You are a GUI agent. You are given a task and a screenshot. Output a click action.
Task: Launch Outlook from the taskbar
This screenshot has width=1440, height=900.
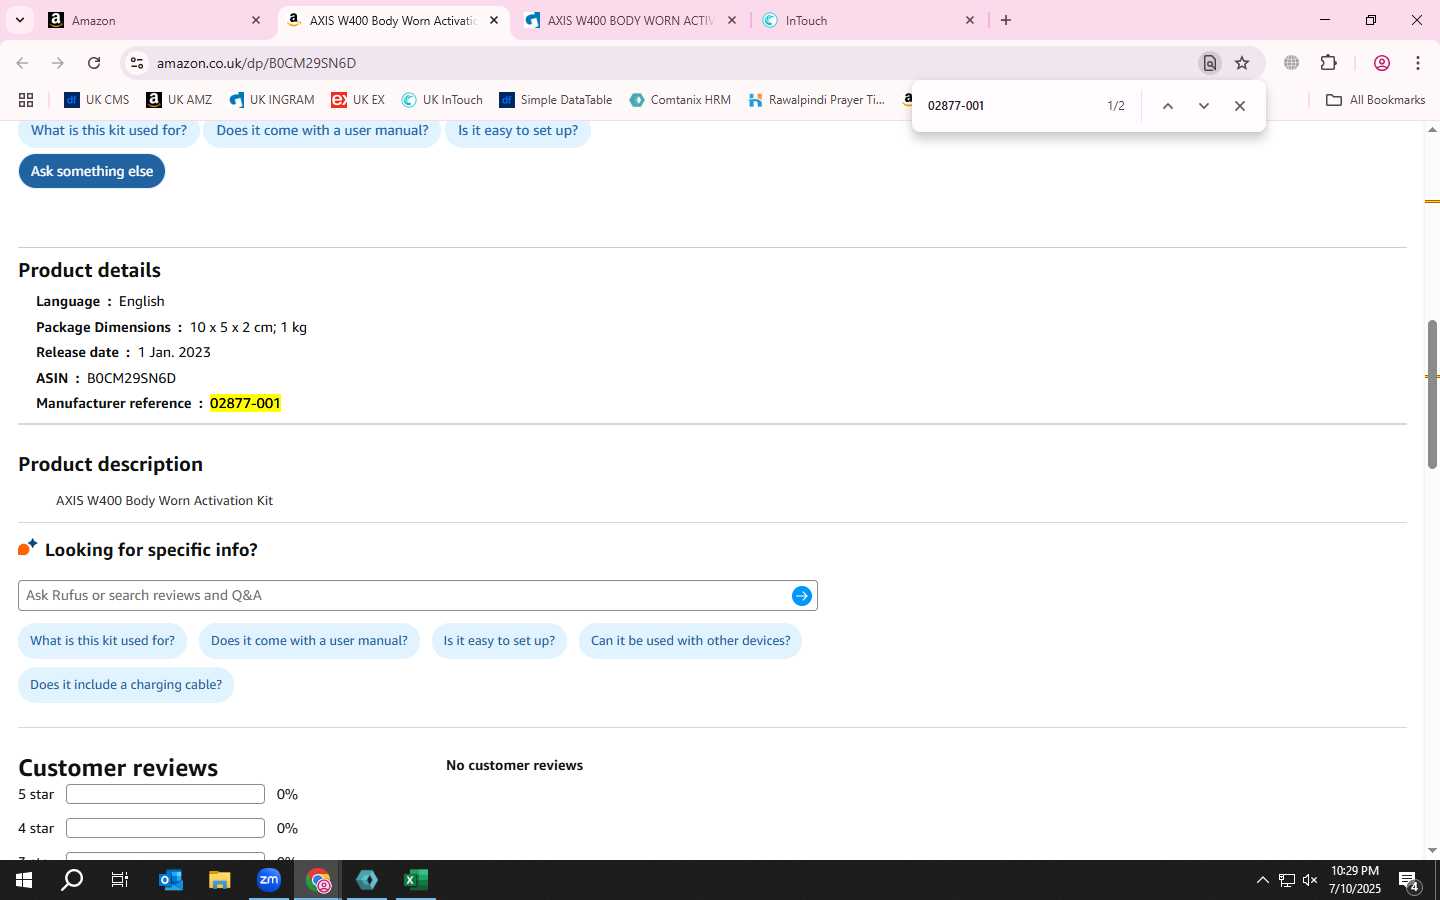point(171,880)
